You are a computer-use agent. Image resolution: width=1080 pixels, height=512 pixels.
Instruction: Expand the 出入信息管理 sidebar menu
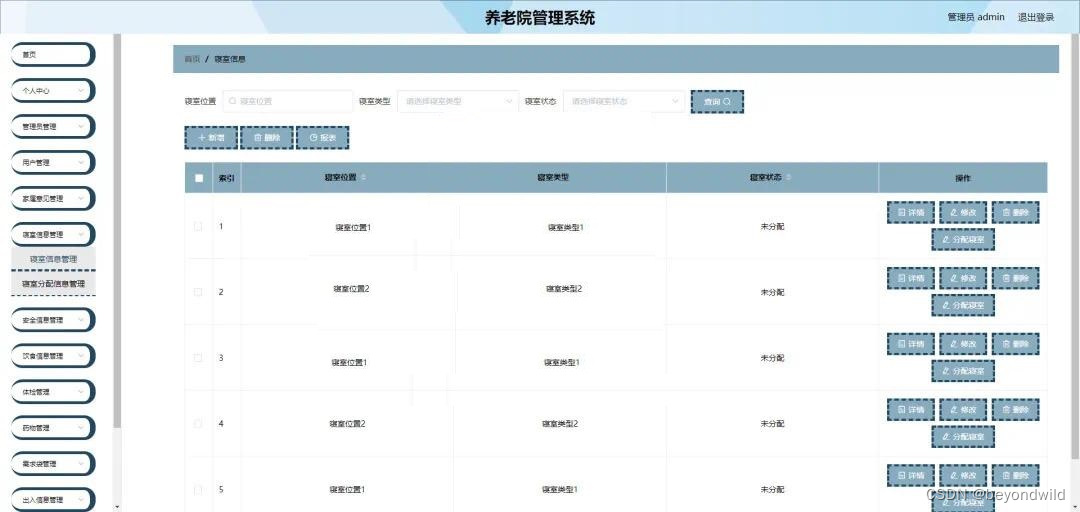click(x=52, y=500)
